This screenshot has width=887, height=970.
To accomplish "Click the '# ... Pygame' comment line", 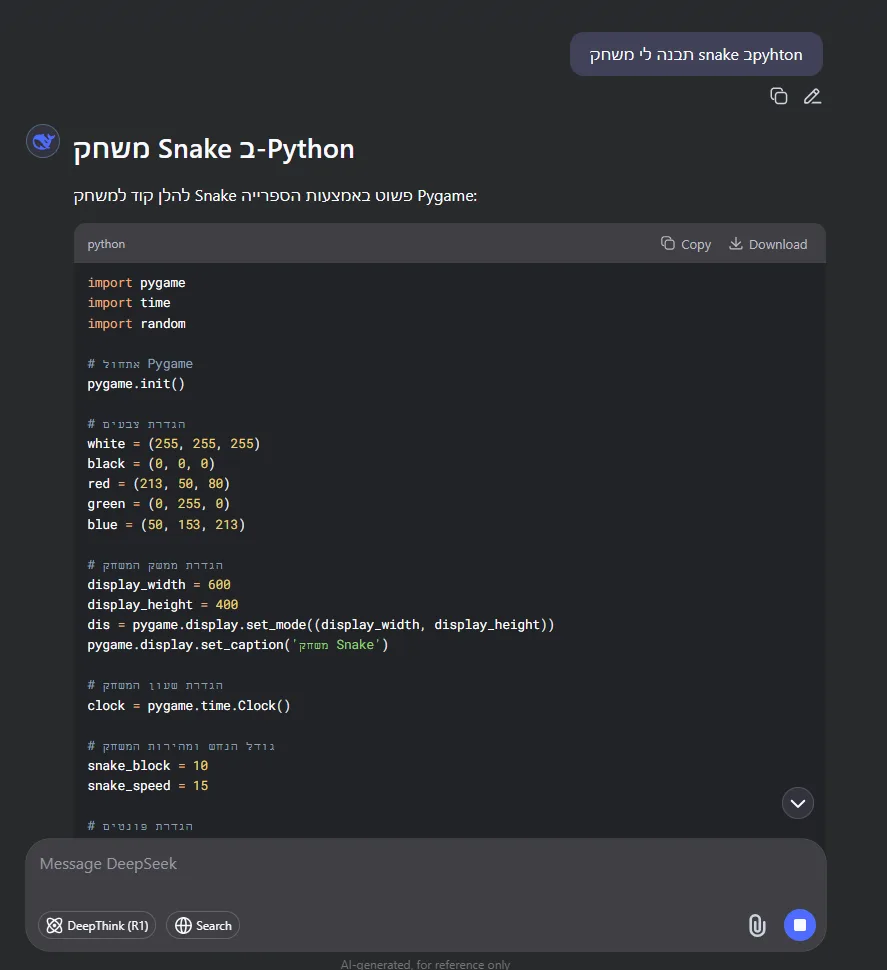I will tap(140, 364).
